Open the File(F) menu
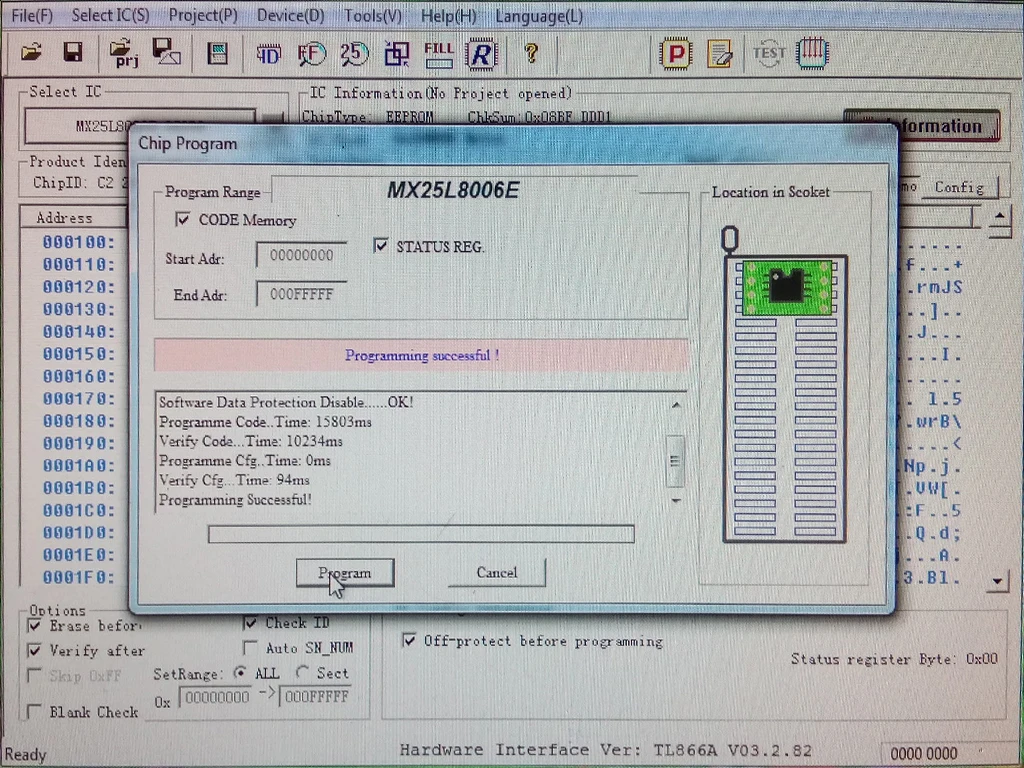Screen dimensions: 1024x768 tap(32, 16)
